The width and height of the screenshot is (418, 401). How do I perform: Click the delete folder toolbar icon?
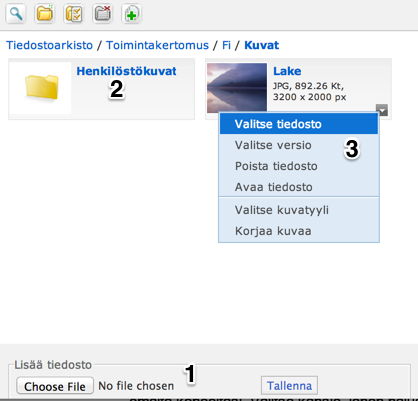point(103,14)
